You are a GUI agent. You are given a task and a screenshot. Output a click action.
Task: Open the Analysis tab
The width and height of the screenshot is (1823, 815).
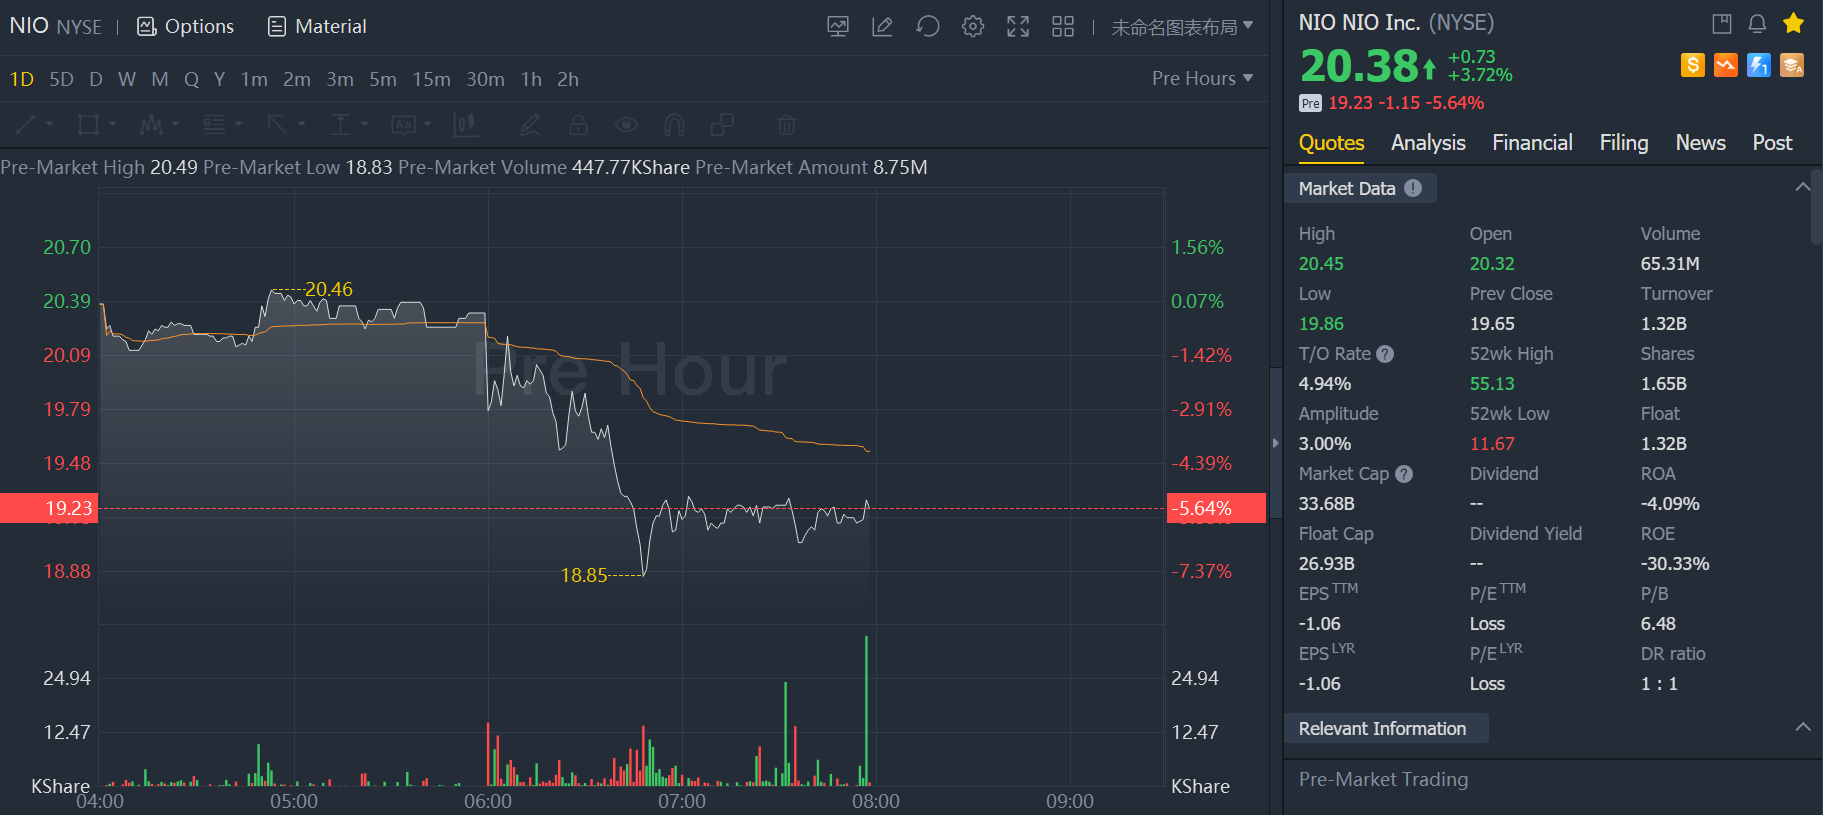[x=1428, y=143]
